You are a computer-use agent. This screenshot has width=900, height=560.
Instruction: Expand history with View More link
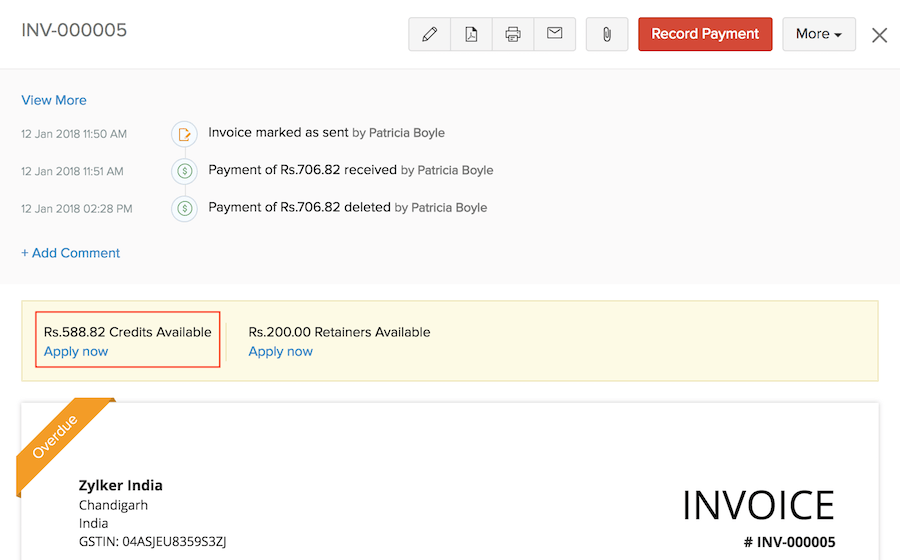click(x=54, y=100)
